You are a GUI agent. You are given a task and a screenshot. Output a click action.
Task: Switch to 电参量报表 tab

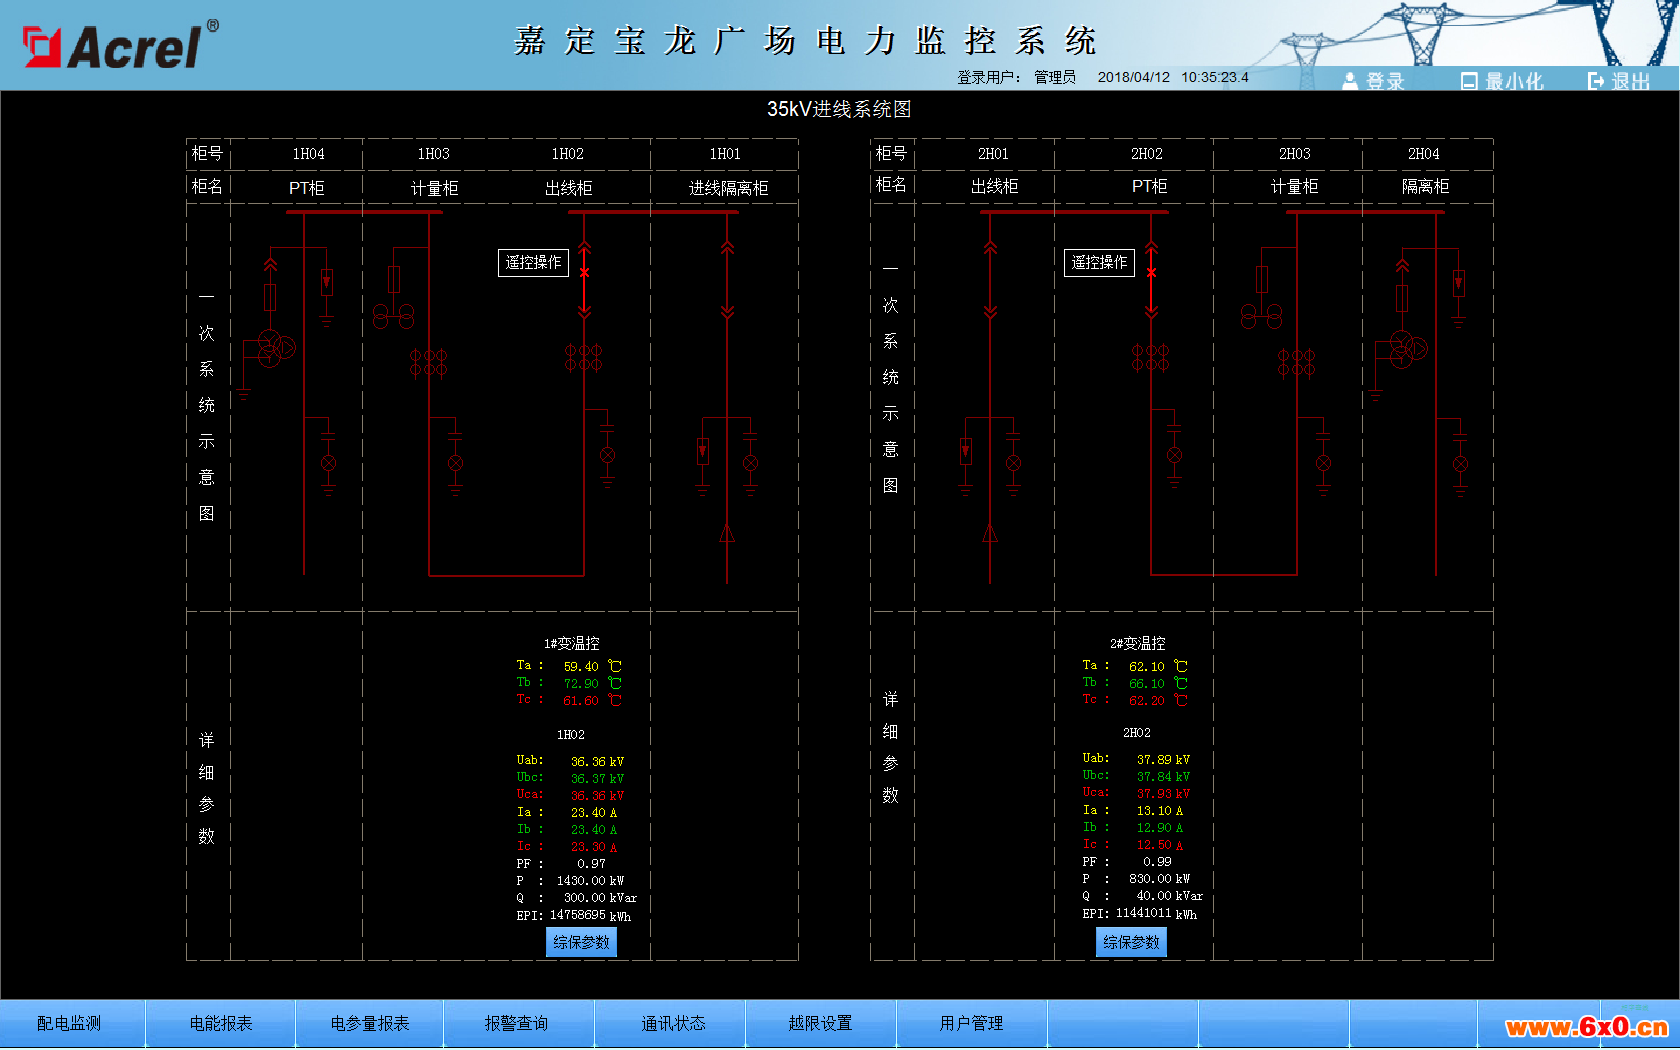point(370,1023)
